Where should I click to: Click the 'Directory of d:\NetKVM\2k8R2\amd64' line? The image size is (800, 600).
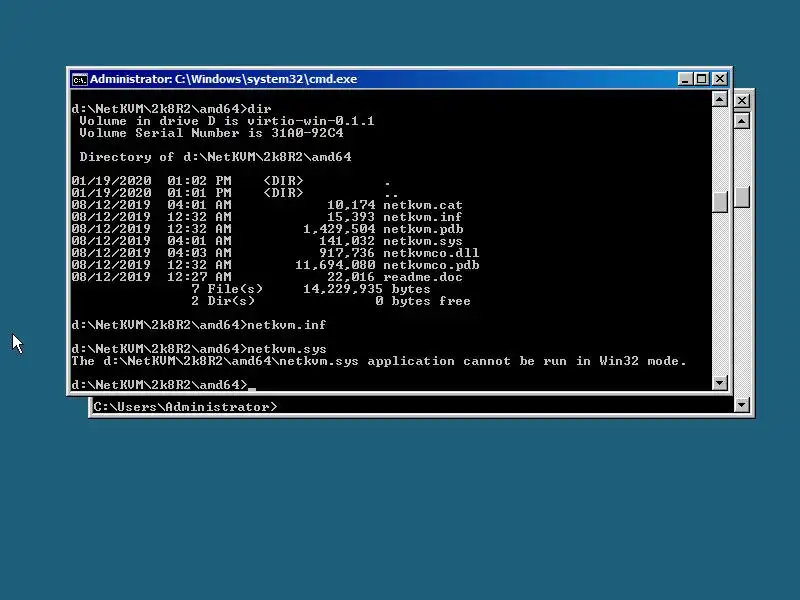pos(215,157)
